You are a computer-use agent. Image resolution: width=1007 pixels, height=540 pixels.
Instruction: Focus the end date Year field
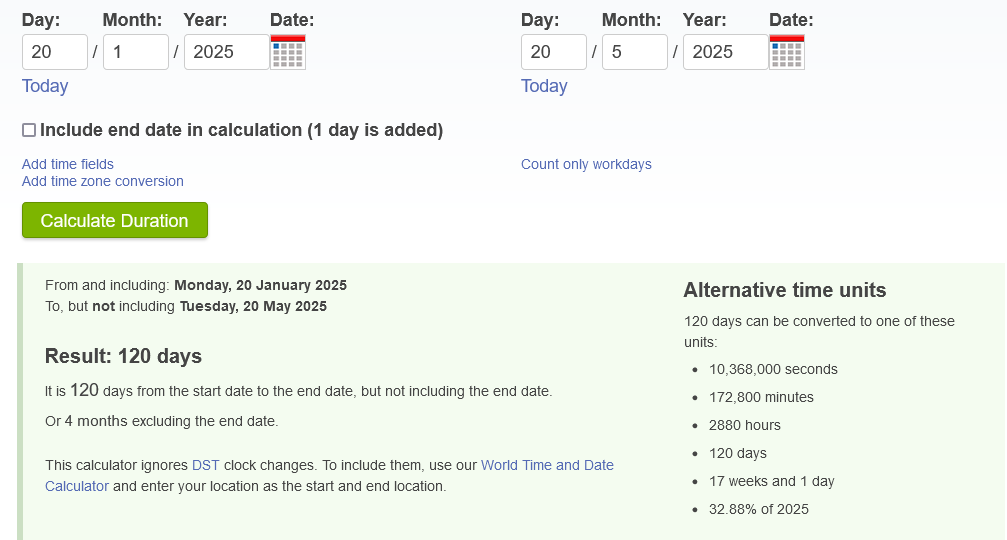(x=725, y=52)
